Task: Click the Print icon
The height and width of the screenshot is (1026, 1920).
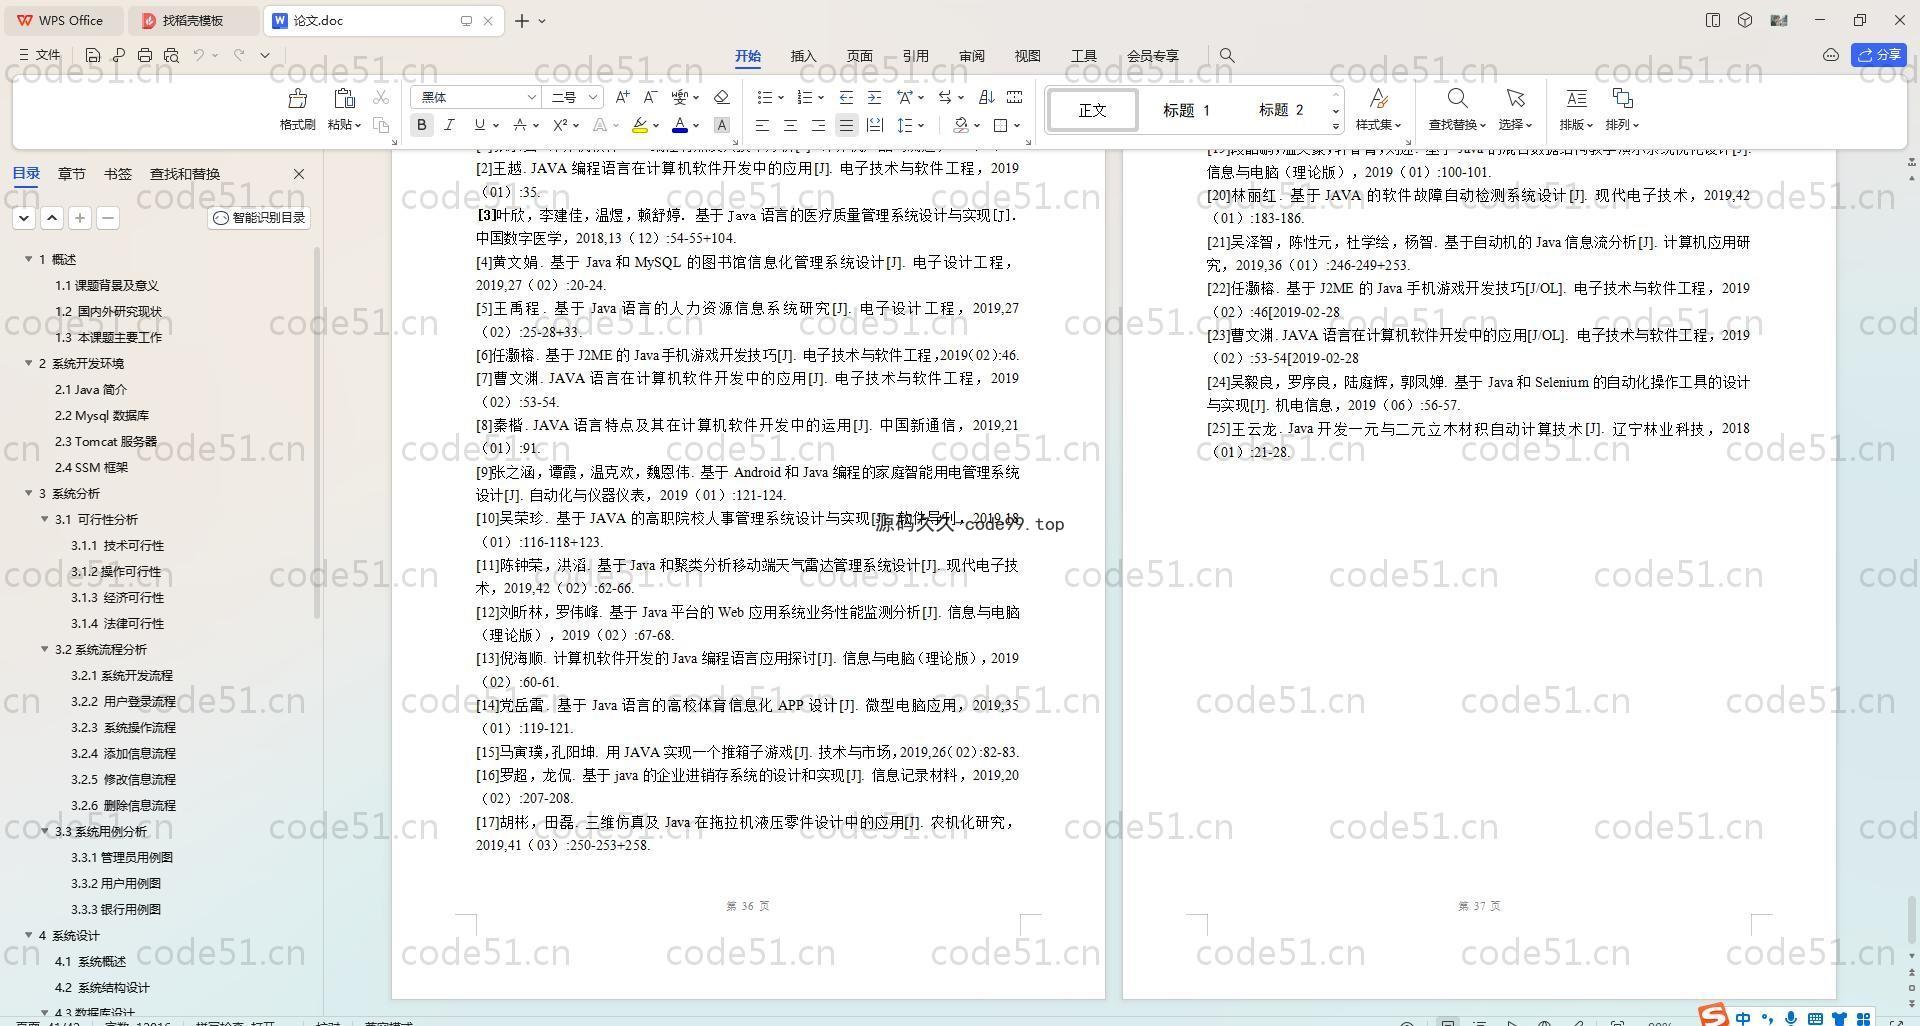Action: pyautogui.click(x=145, y=55)
